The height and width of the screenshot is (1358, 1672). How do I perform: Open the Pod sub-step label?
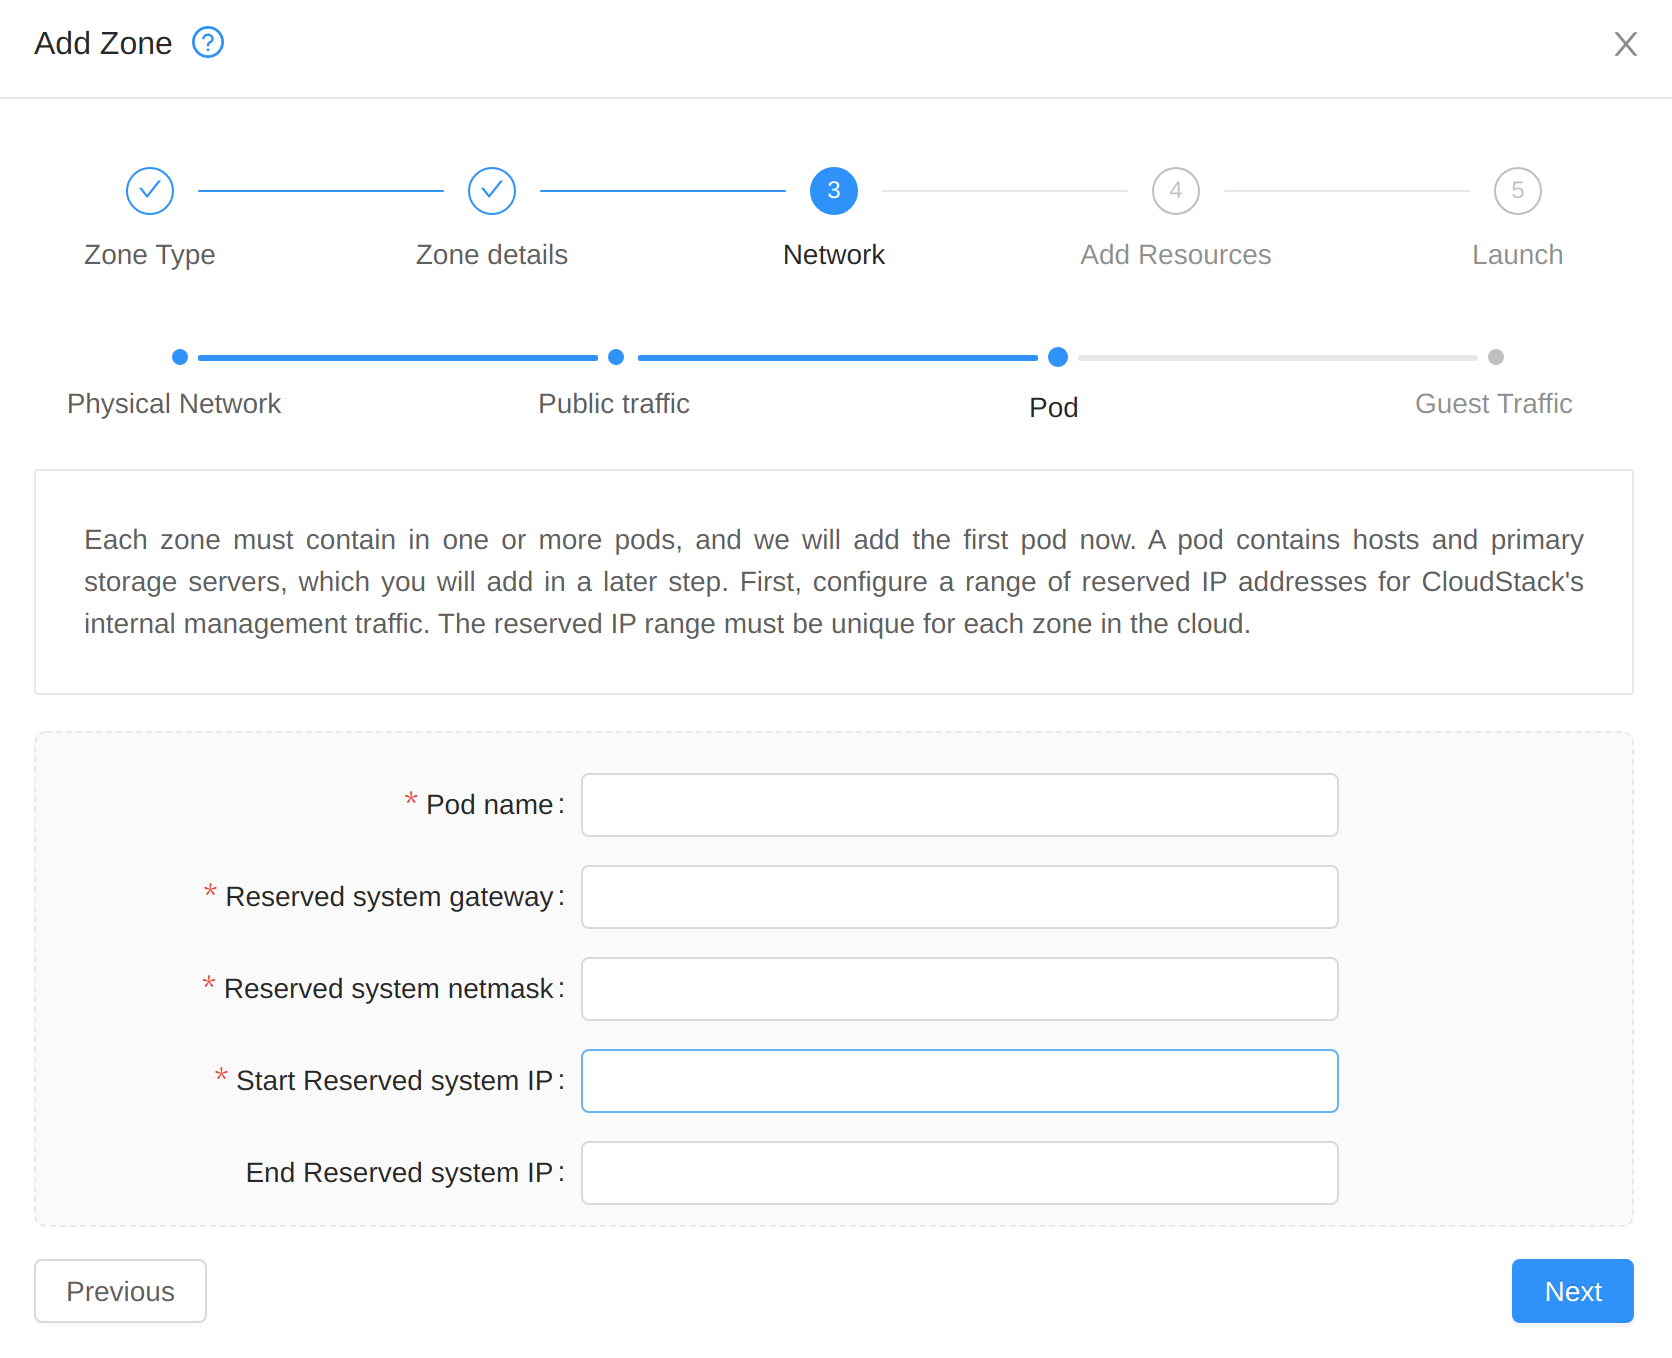coord(1054,408)
